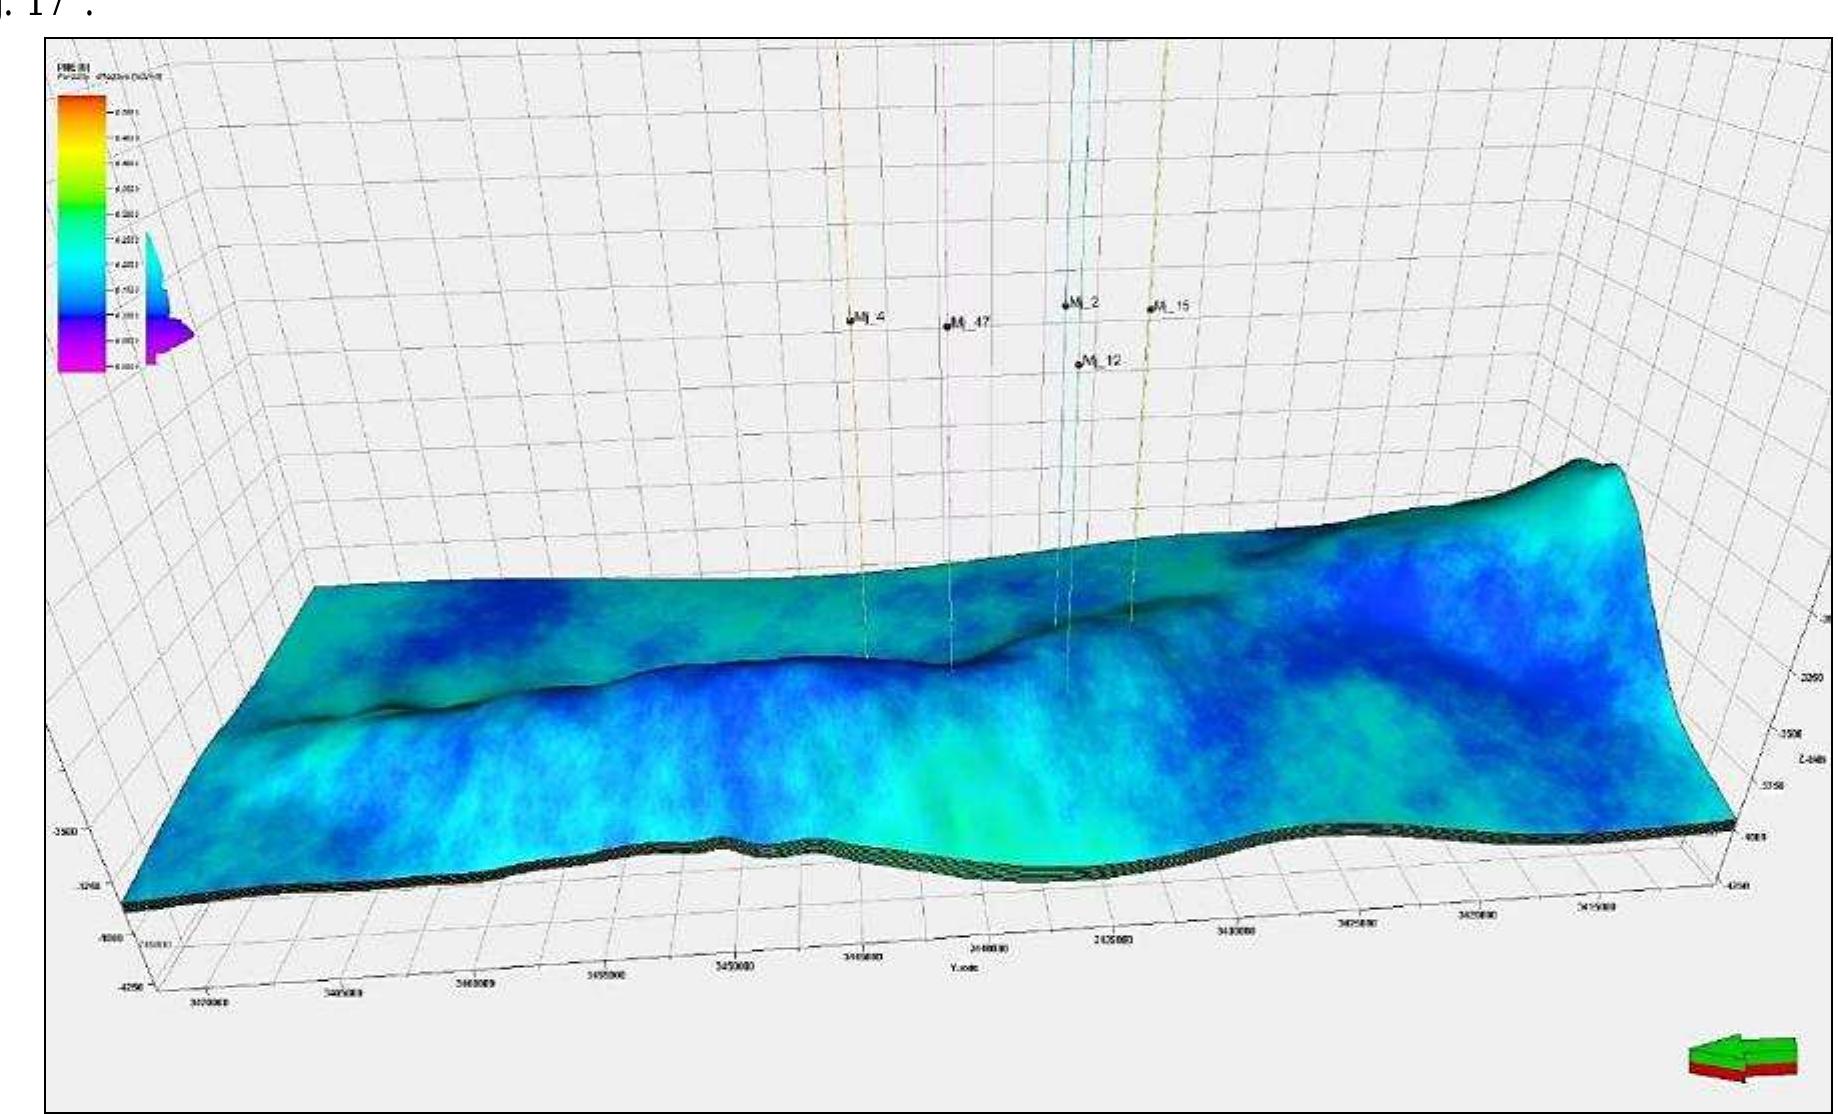Click the Mj_12 well marker
The image size is (1838, 1114).
pyautogui.click(x=1079, y=365)
